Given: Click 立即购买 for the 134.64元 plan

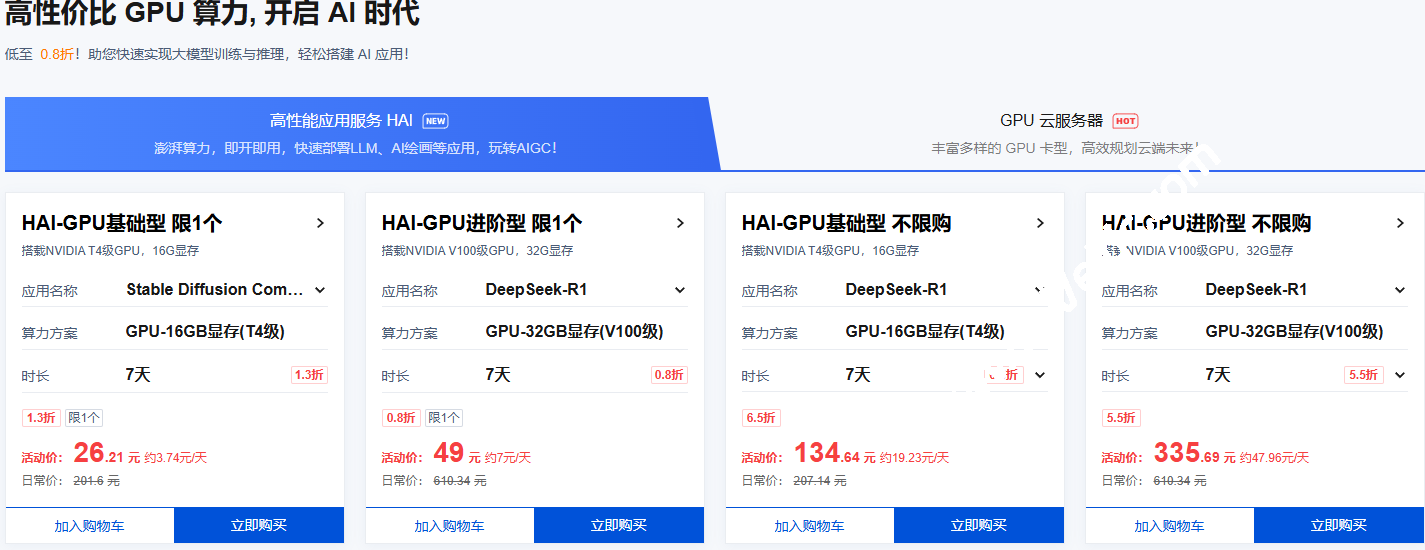Looking at the screenshot, I should click(979, 525).
